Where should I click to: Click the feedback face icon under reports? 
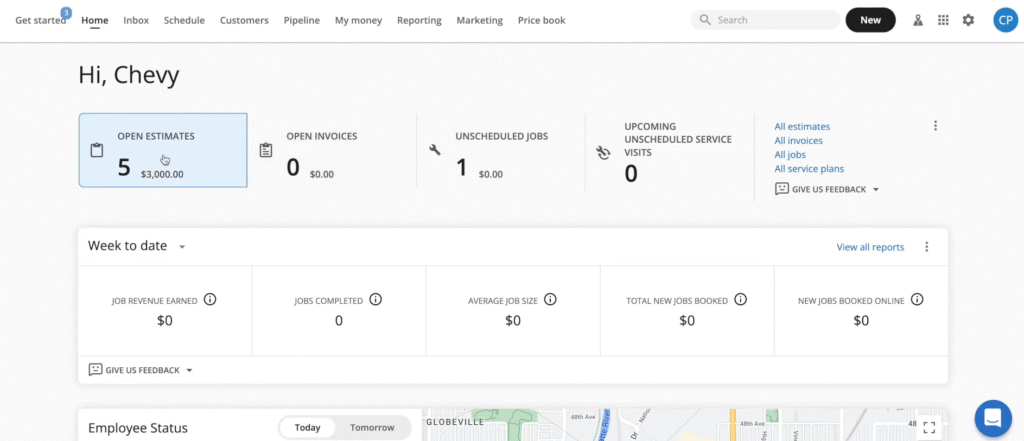(95, 370)
